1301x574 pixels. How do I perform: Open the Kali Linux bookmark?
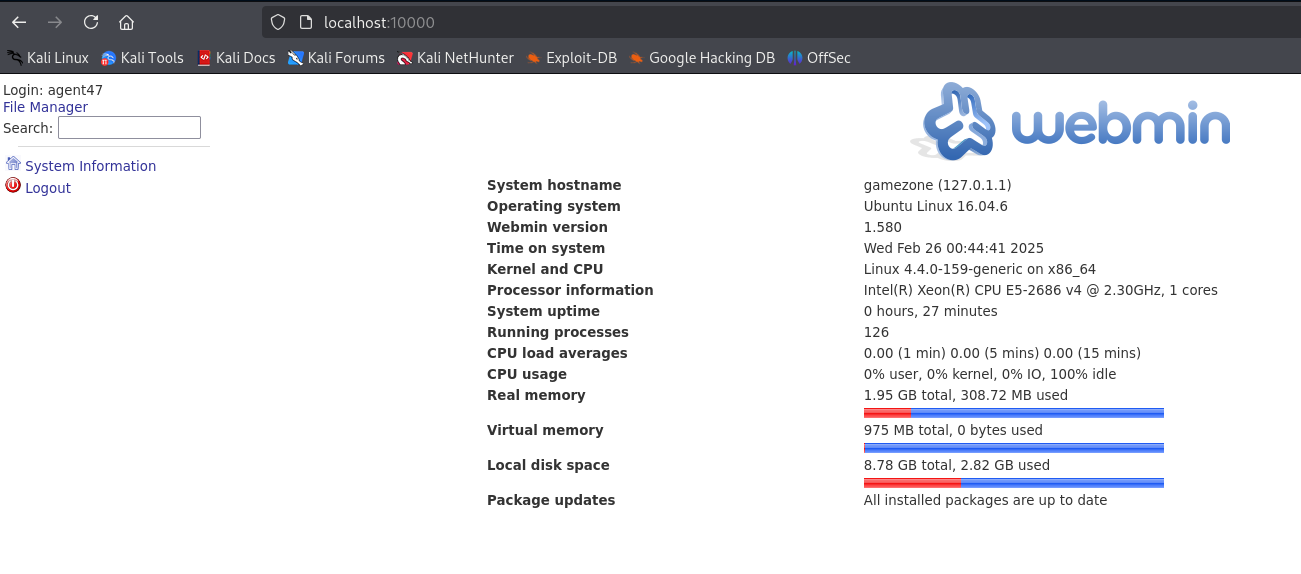tap(48, 58)
